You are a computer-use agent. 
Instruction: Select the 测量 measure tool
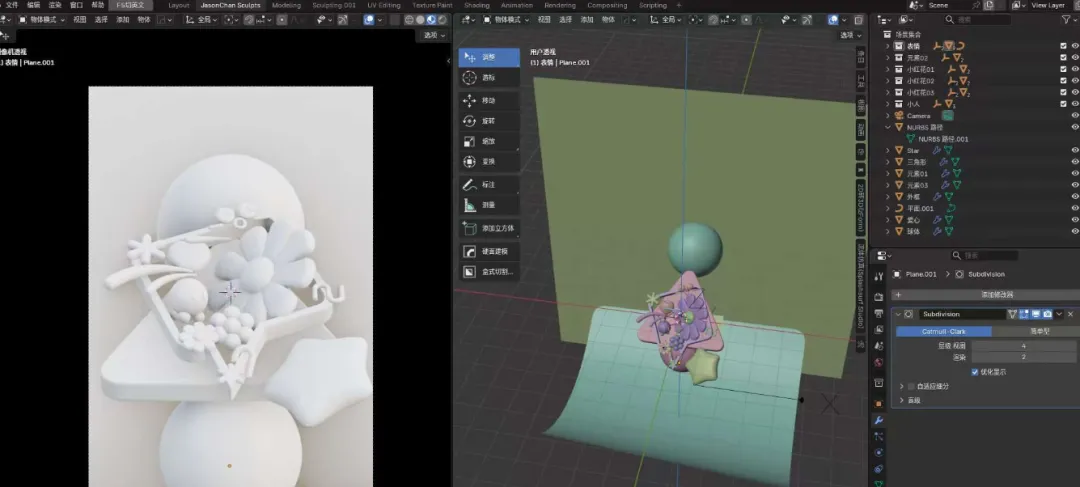[489, 205]
